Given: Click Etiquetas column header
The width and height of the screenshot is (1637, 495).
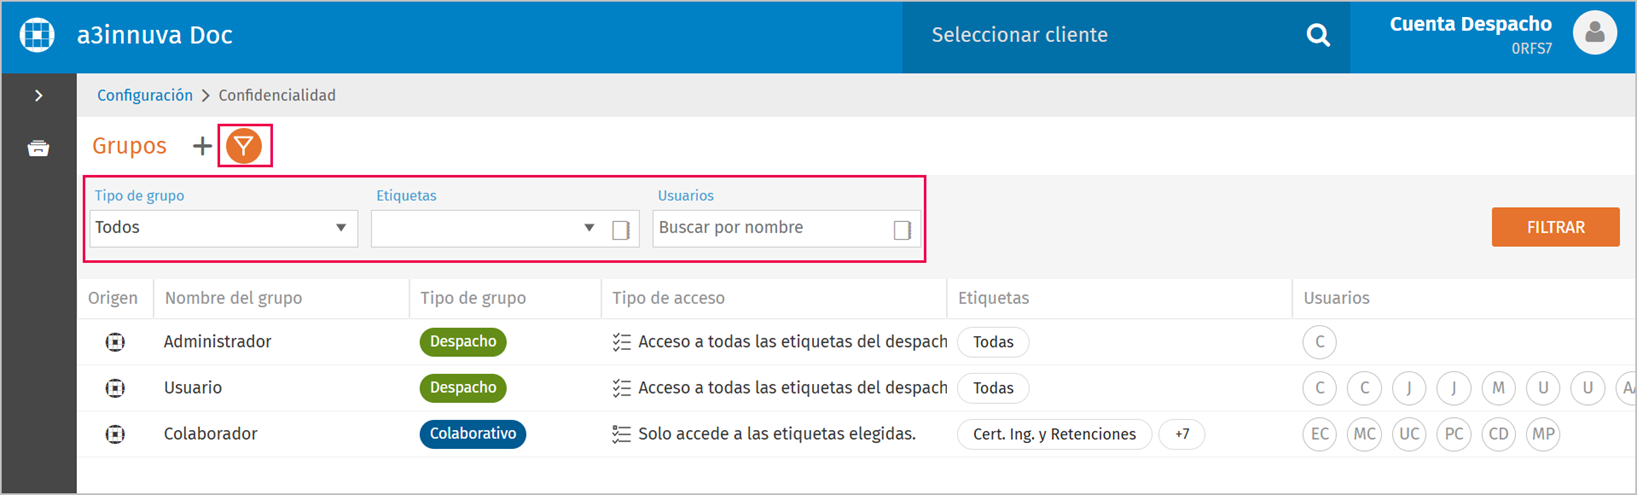Looking at the screenshot, I should click(x=993, y=298).
